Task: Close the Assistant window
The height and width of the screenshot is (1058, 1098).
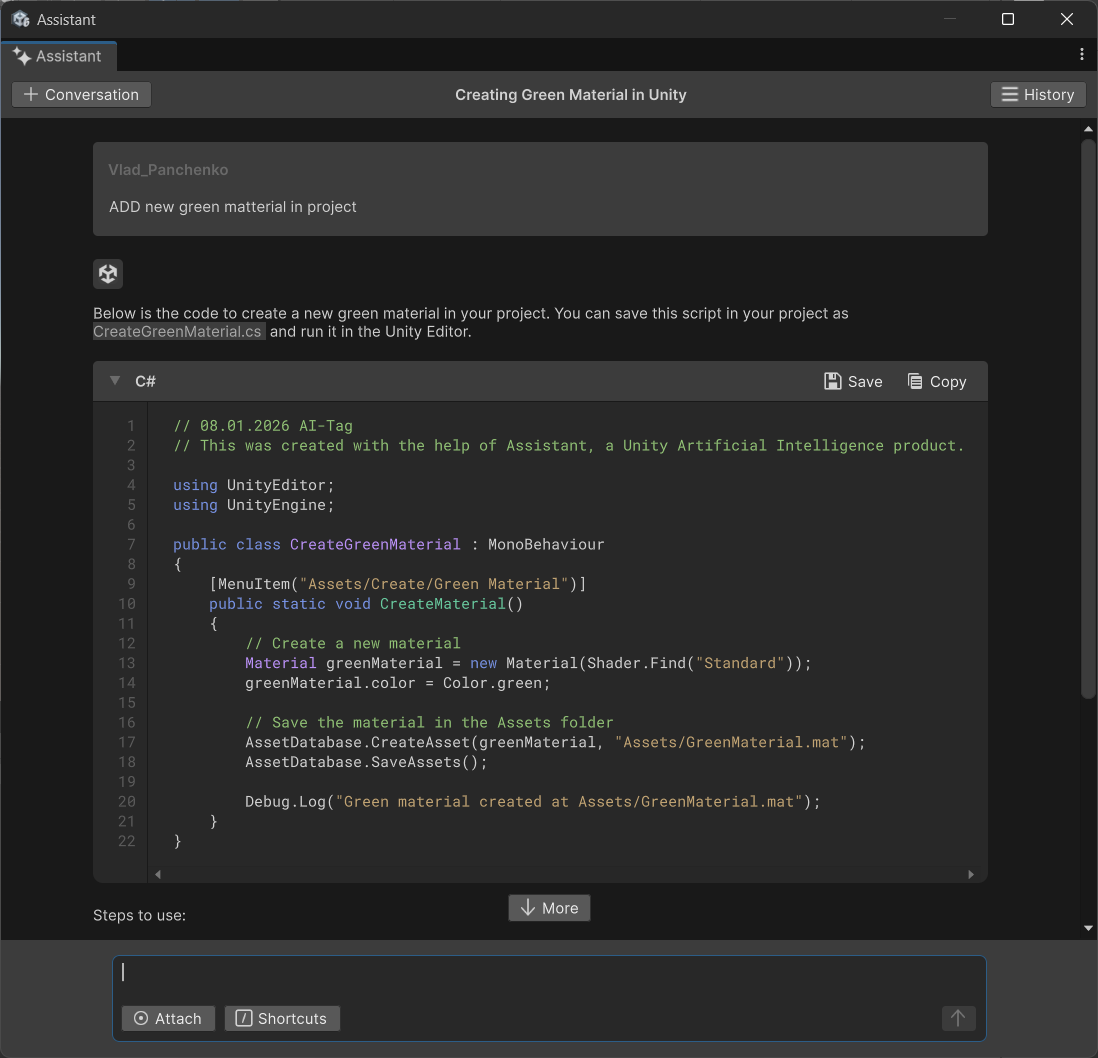Action: [1066, 19]
